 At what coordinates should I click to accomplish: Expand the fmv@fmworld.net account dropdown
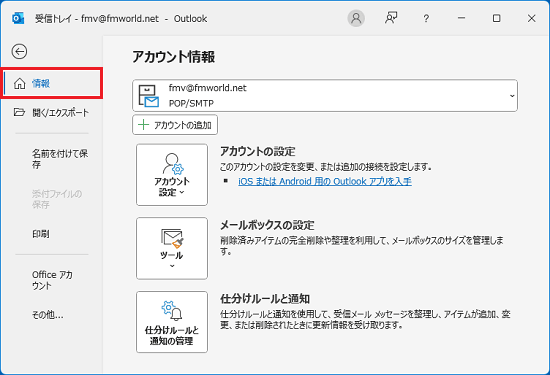coord(325,95)
